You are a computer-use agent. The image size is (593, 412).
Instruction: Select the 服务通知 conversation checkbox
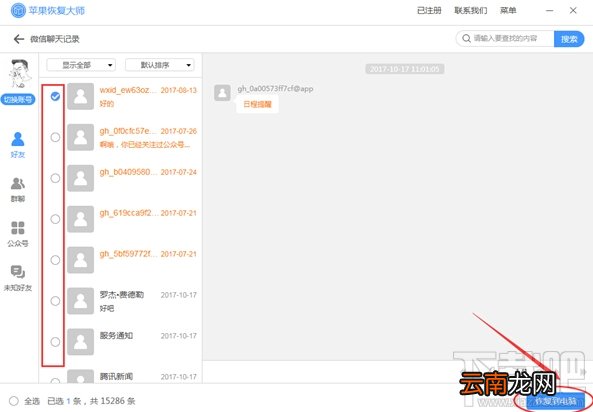coord(55,342)
